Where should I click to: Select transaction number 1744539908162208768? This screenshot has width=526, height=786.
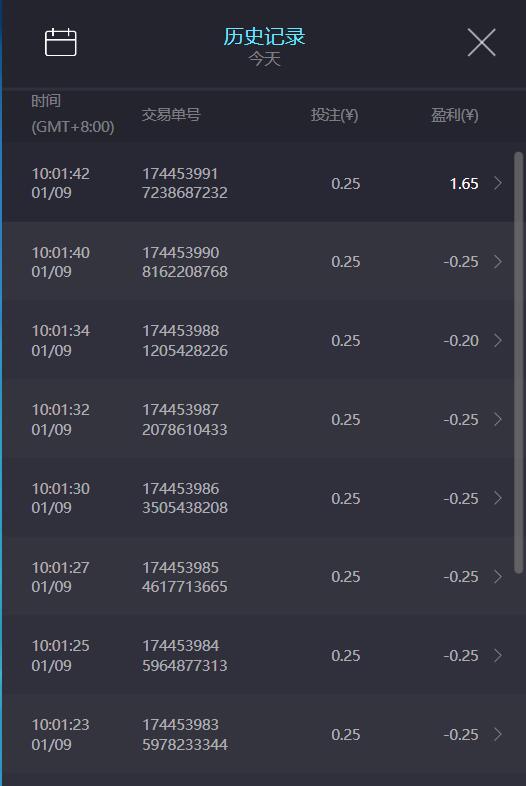[x=185, y=262]
